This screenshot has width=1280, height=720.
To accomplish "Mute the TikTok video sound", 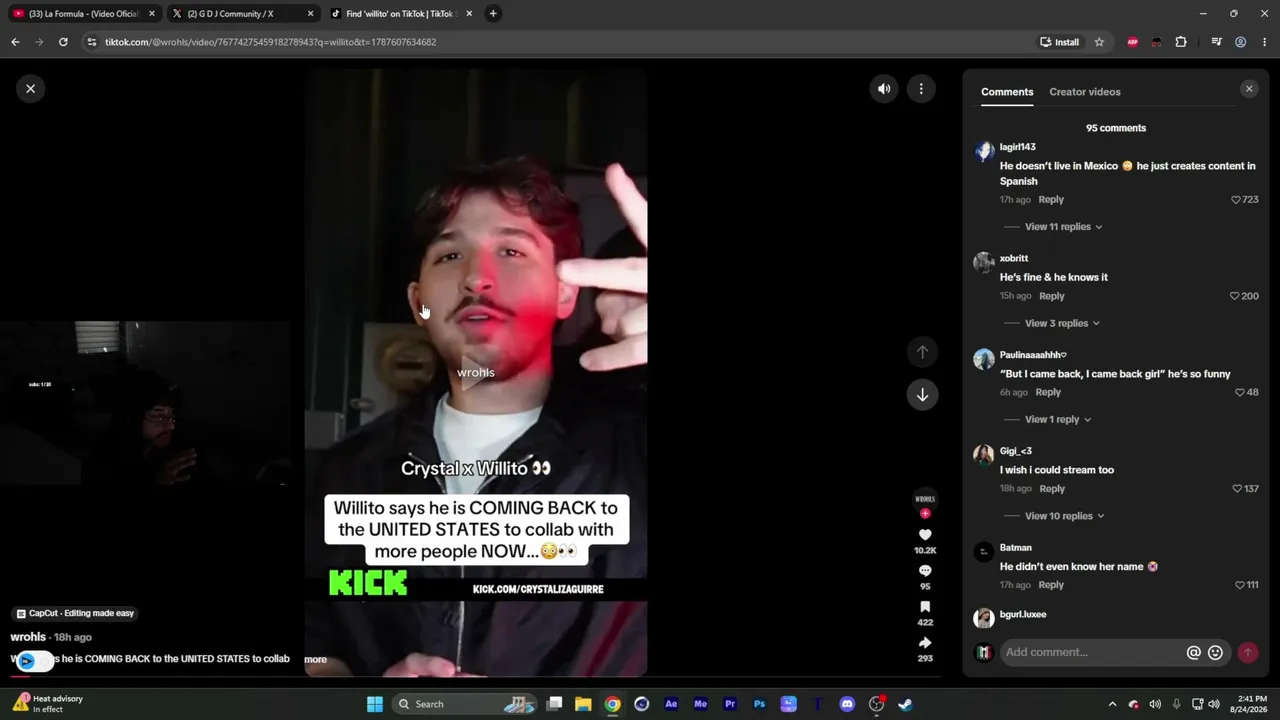I will coord(884,89).
